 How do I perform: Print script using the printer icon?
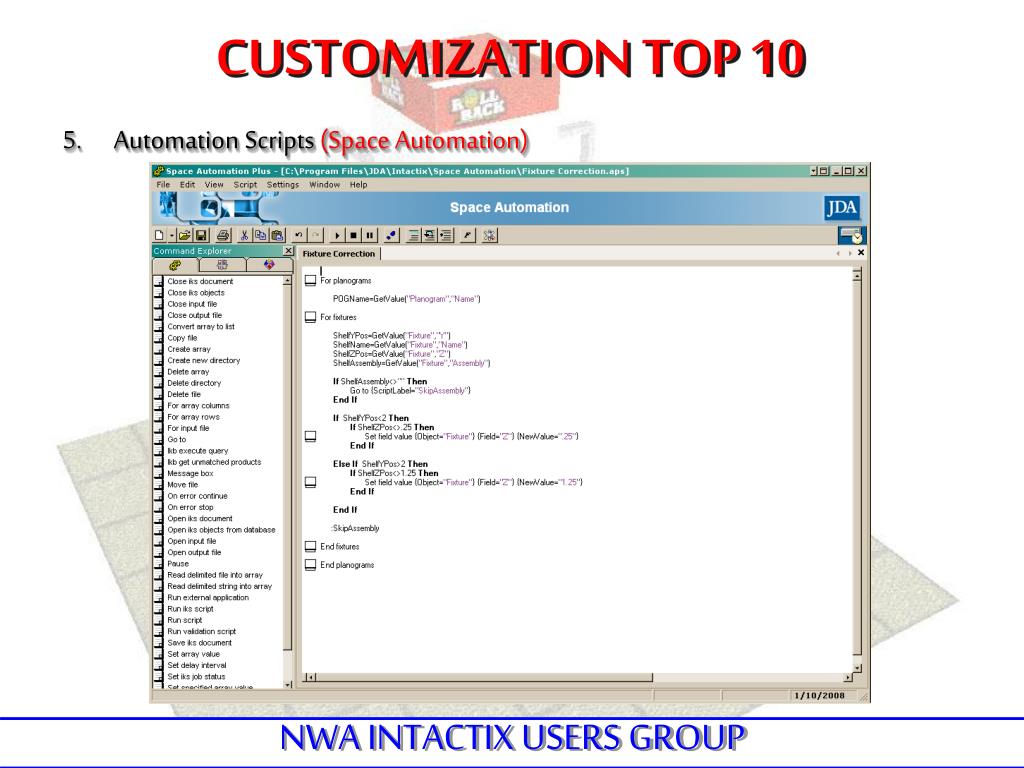coord(223,235)
